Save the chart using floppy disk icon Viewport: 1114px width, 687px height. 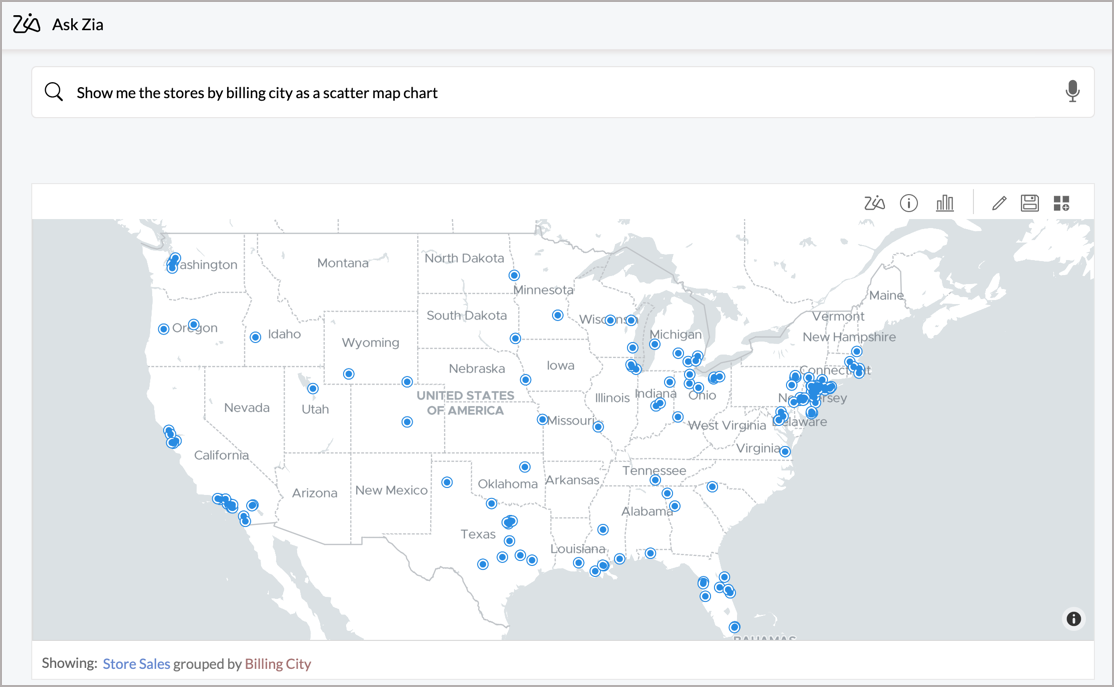click(x=1030, y=203)
